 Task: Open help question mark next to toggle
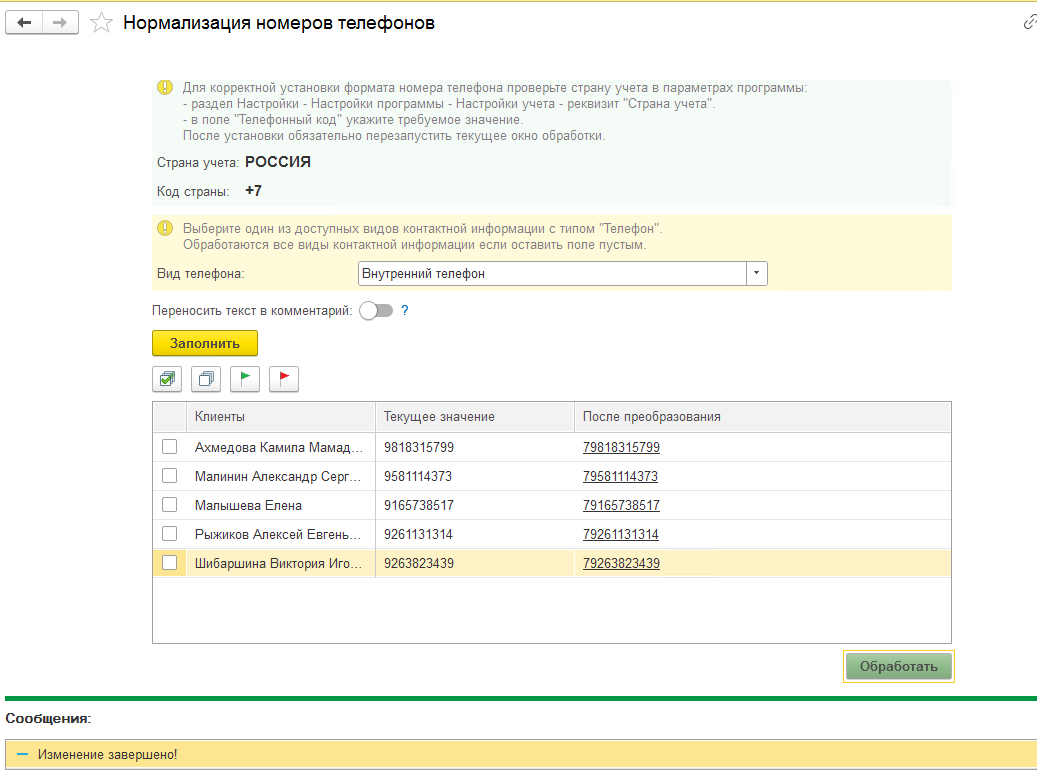[405, 311]
